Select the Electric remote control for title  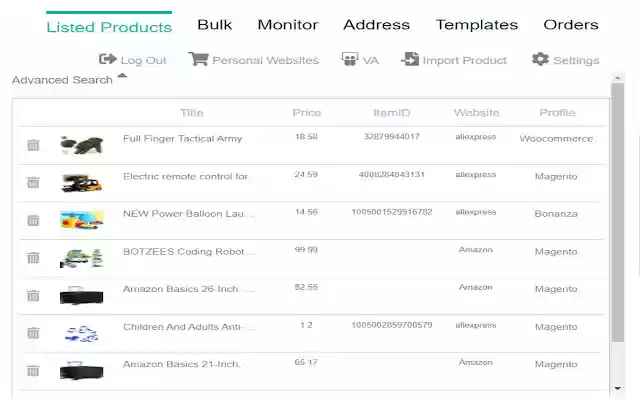pyautogui.click(x=186, y=176)
